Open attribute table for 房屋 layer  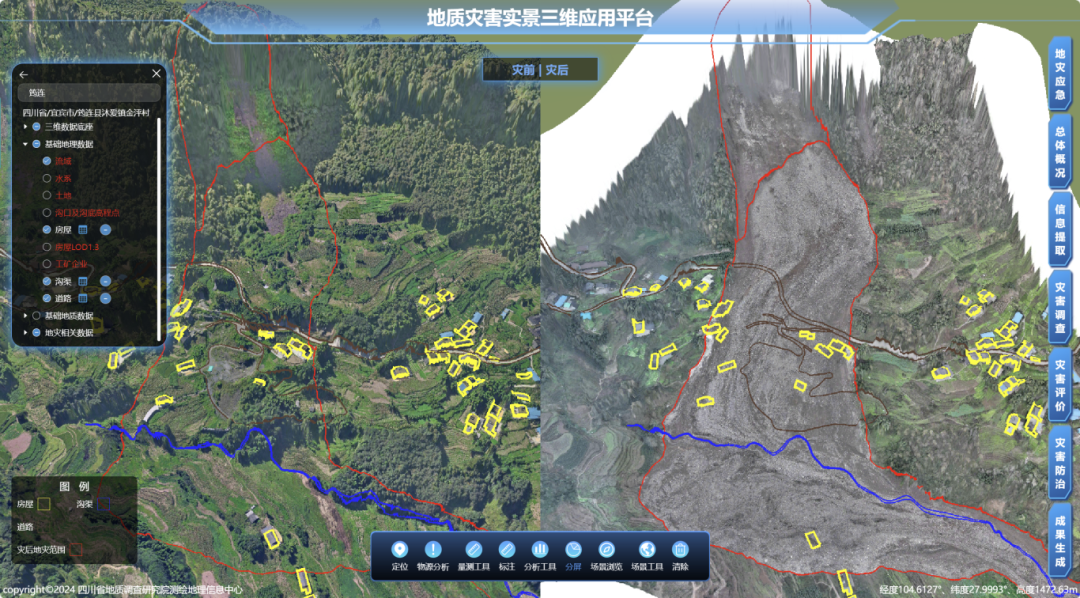(83, 229)
